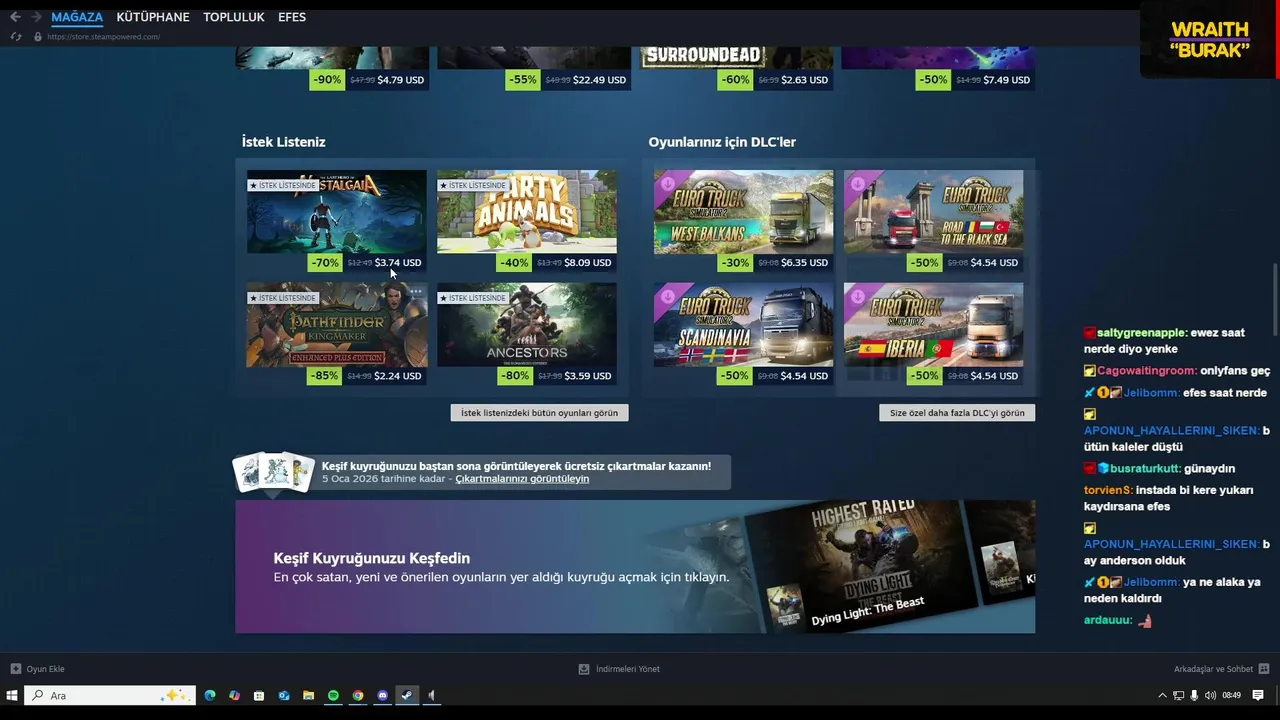Click the taskbar clock 08:49

1231,695
